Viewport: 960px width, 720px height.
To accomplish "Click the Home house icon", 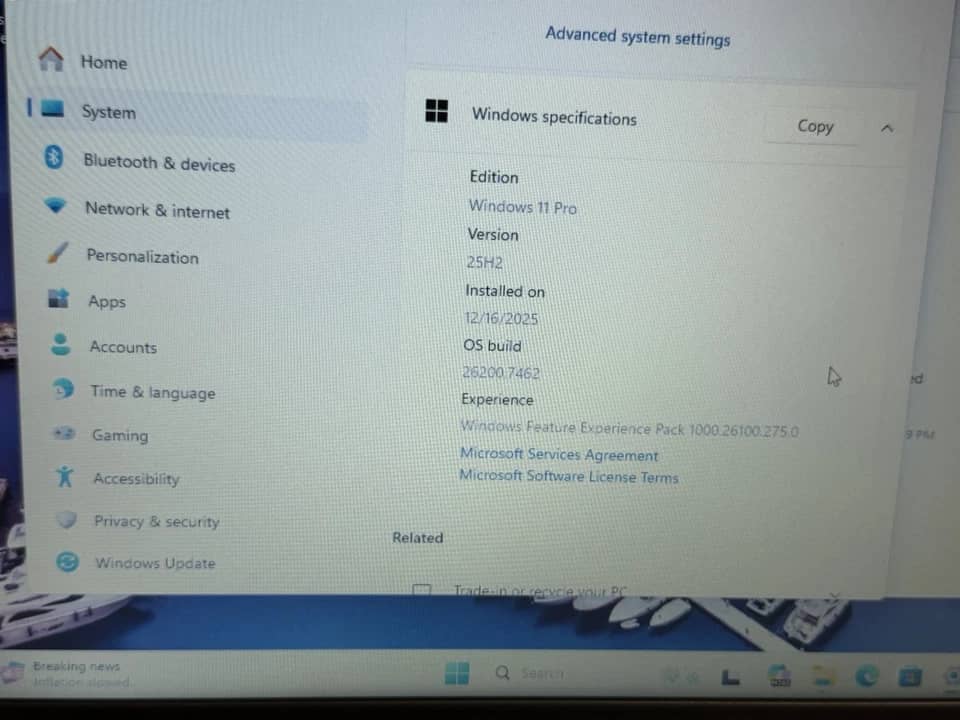I will pos(51,59).
